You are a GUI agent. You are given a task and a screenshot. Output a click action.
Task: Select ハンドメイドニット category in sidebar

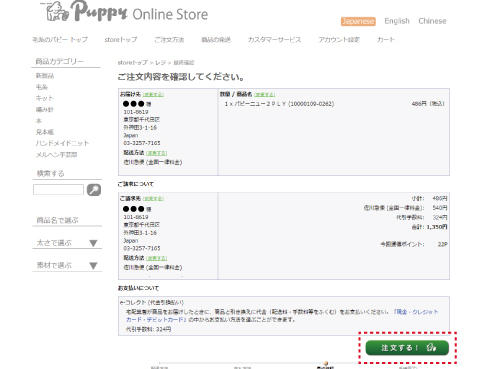click(62, 143)
